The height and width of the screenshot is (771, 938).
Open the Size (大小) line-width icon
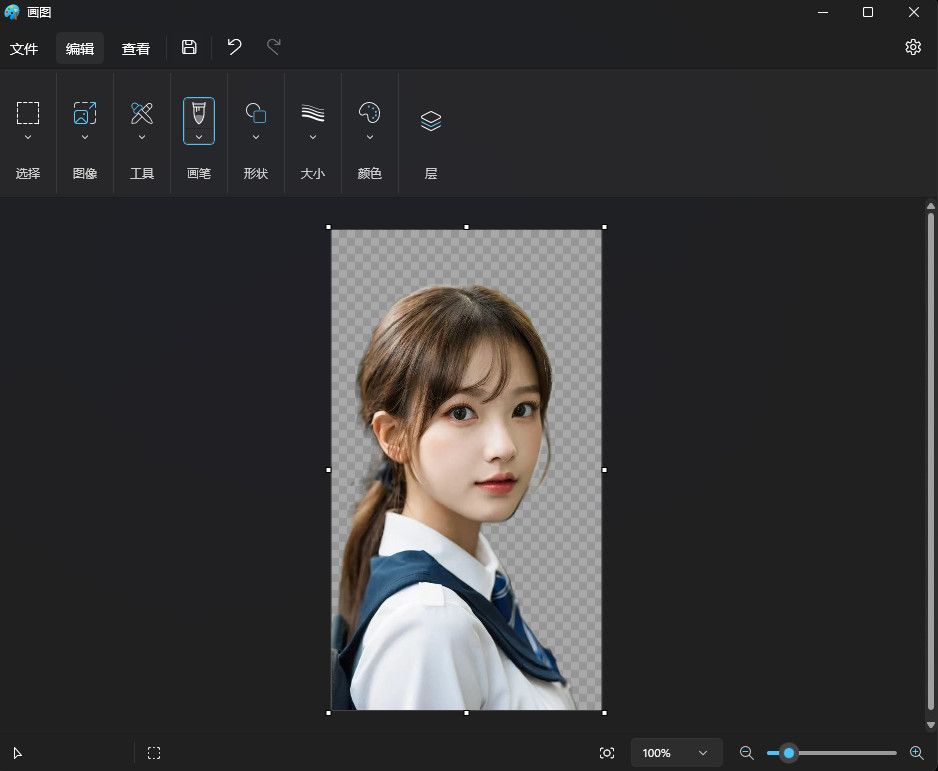[312, 112]
